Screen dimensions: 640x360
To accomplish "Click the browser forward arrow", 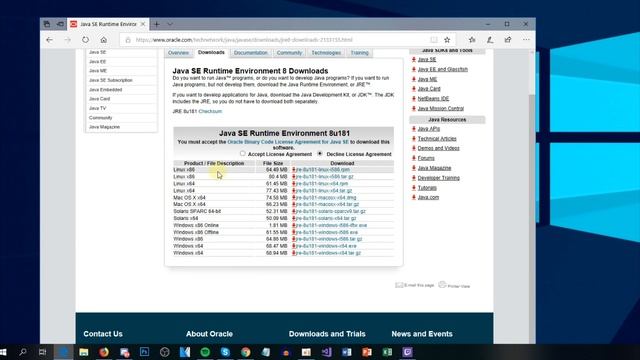I will coord(68,40).
